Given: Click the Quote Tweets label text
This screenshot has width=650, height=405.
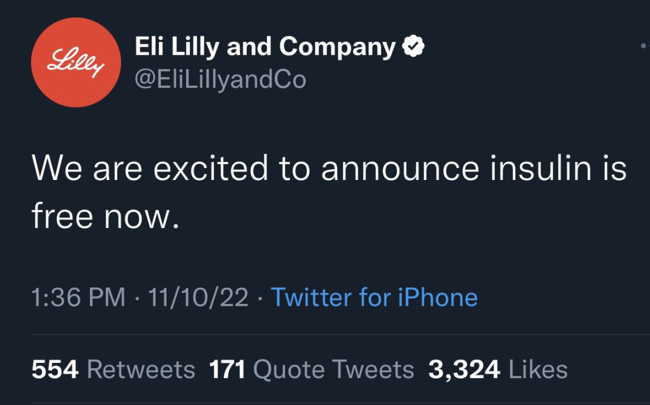Looking at the screenshot, I should 333,369.
